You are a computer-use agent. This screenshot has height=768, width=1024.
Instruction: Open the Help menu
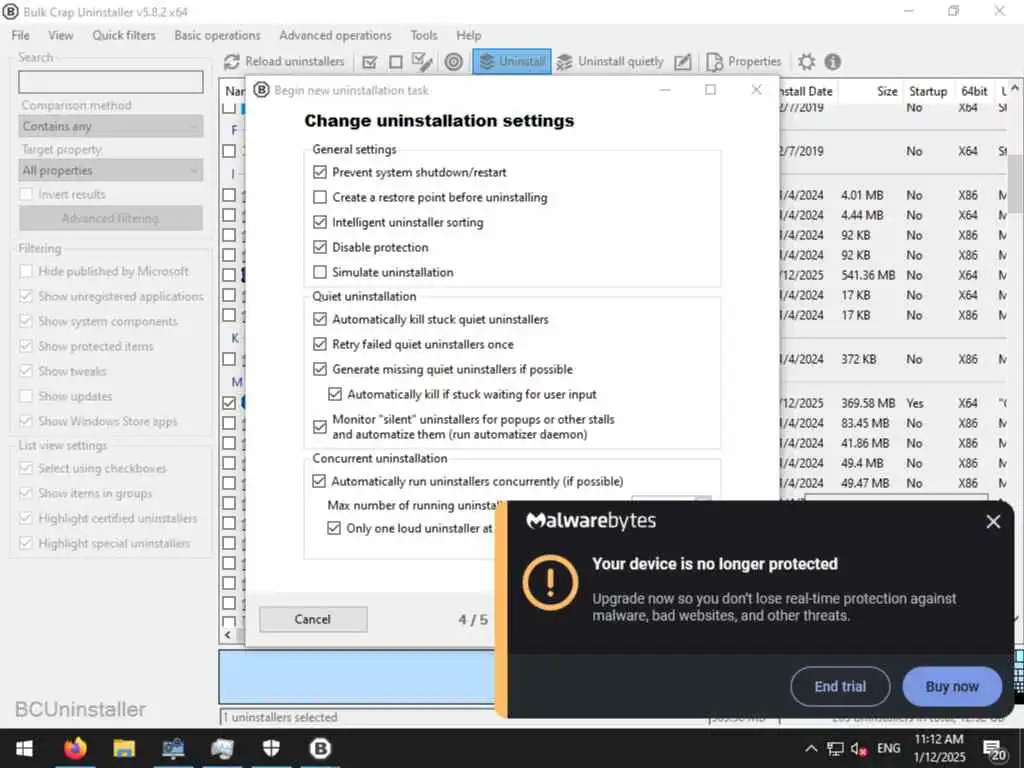coord(469,35)
